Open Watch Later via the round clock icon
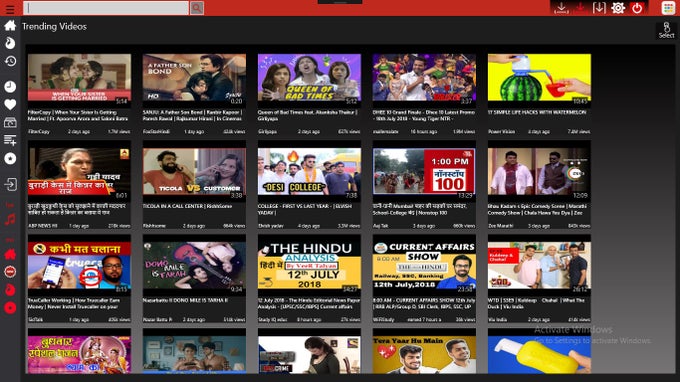 [10, 87]
